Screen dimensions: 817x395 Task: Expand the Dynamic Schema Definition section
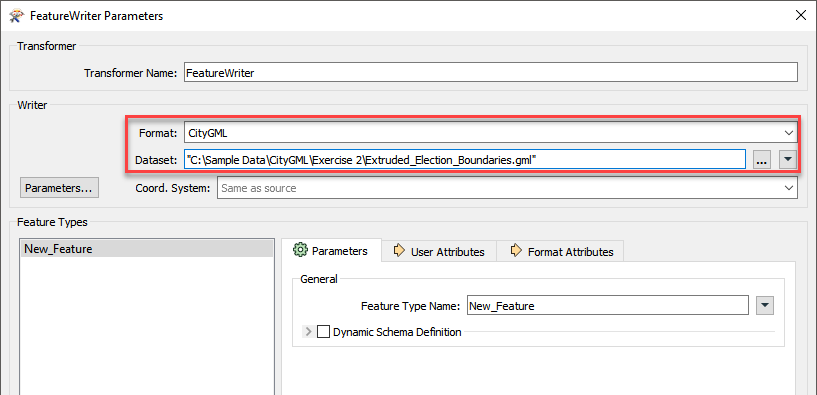click(x=308, y=331)
